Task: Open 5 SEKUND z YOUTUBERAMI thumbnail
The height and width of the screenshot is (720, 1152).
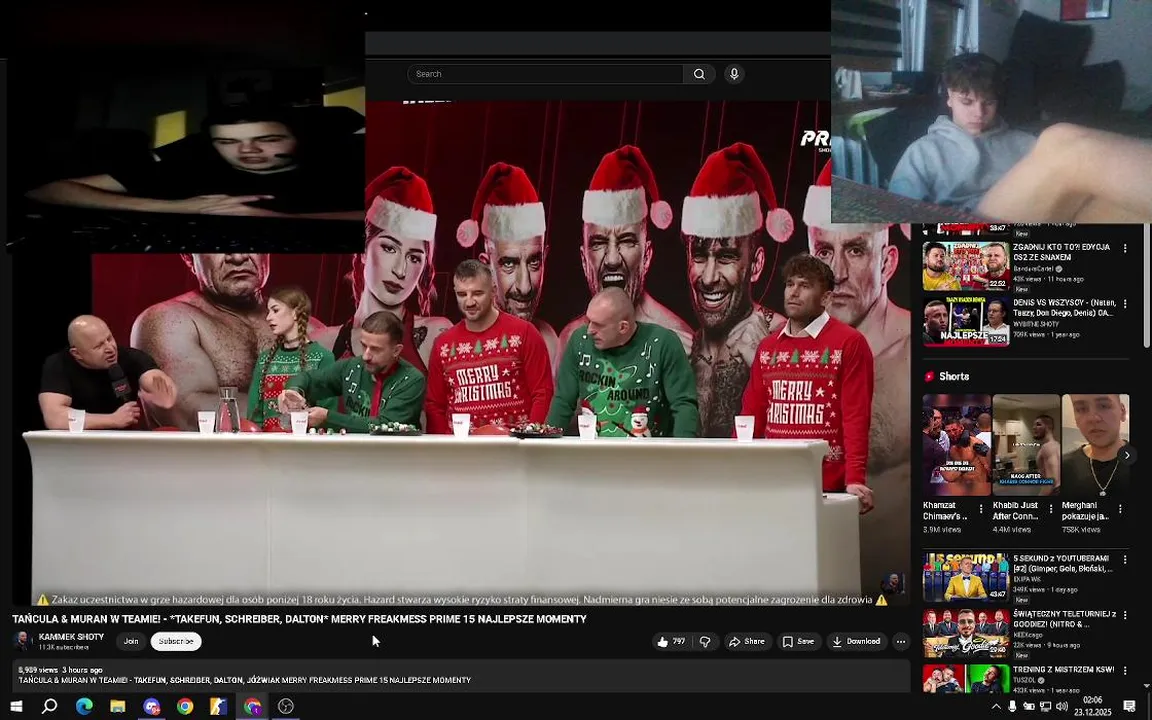Action: click(x=966, y=577)
